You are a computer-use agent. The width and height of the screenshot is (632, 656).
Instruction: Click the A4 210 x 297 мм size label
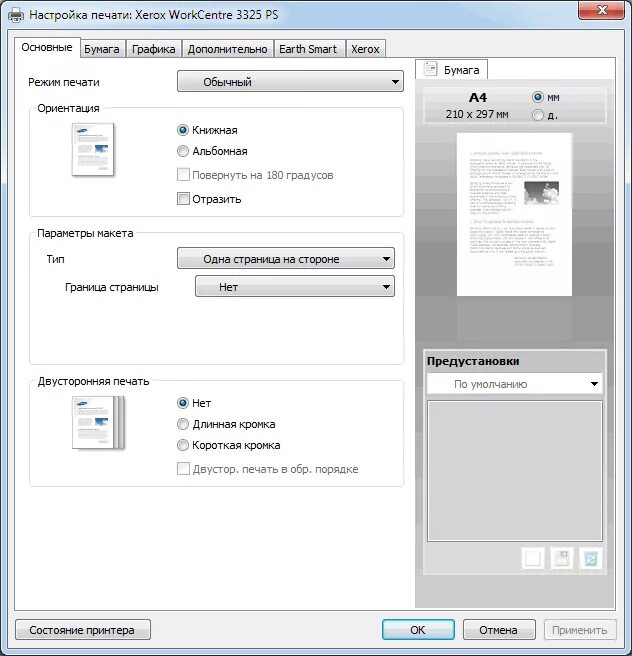pos(477,105)
